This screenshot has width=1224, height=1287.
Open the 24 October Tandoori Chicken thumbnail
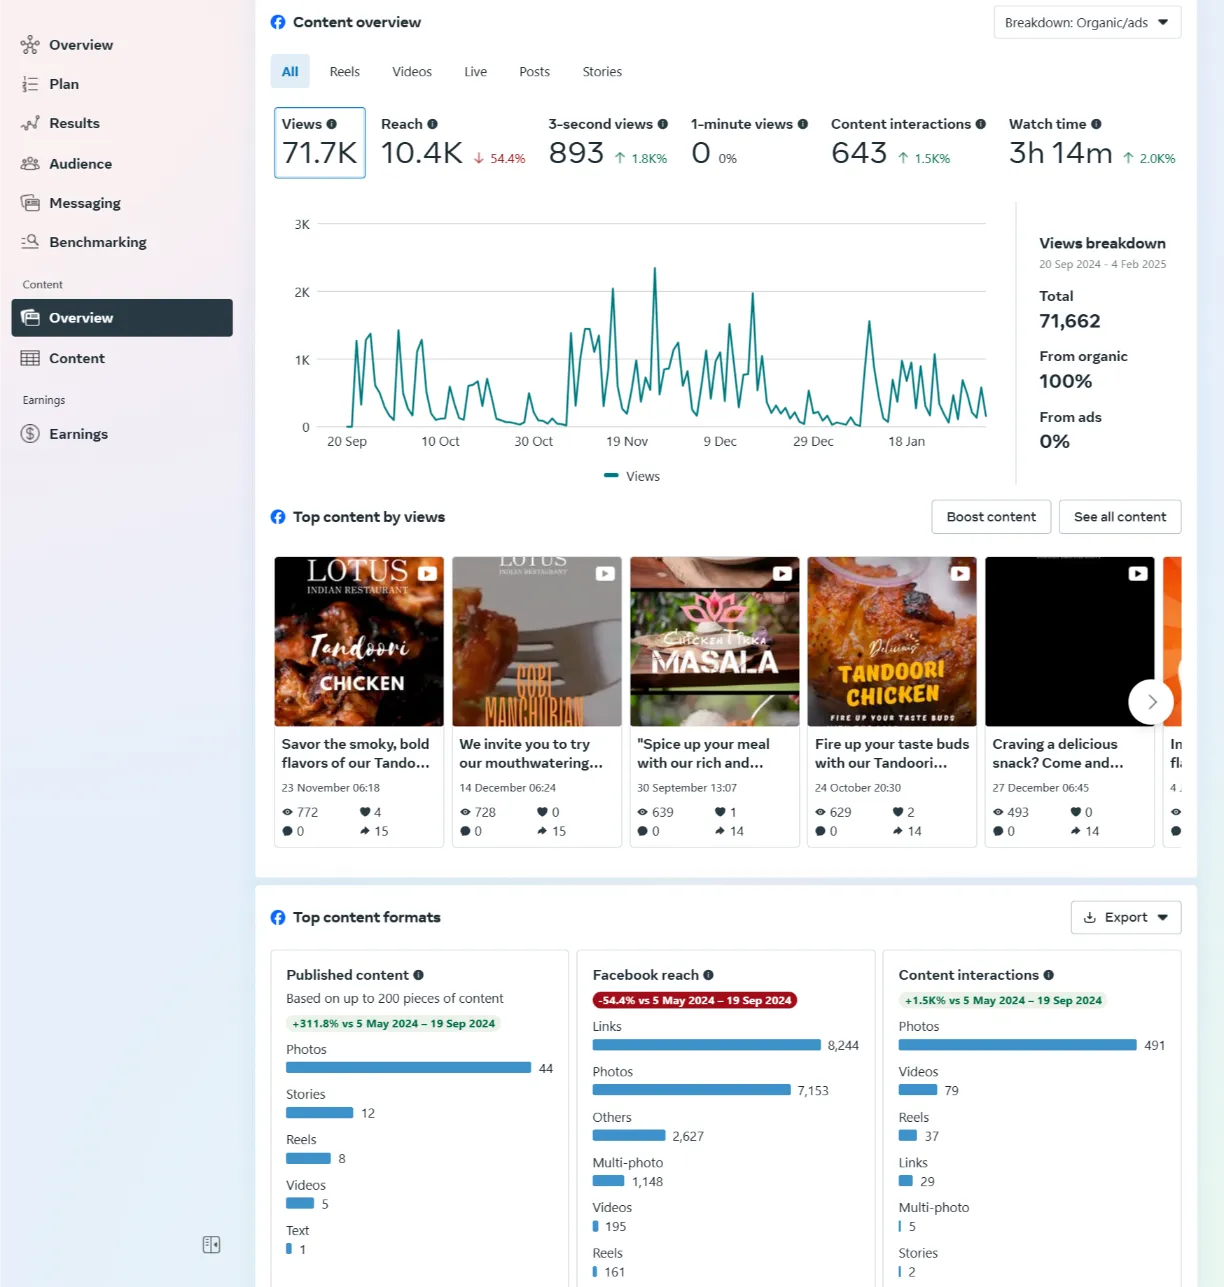coord(892,641)
